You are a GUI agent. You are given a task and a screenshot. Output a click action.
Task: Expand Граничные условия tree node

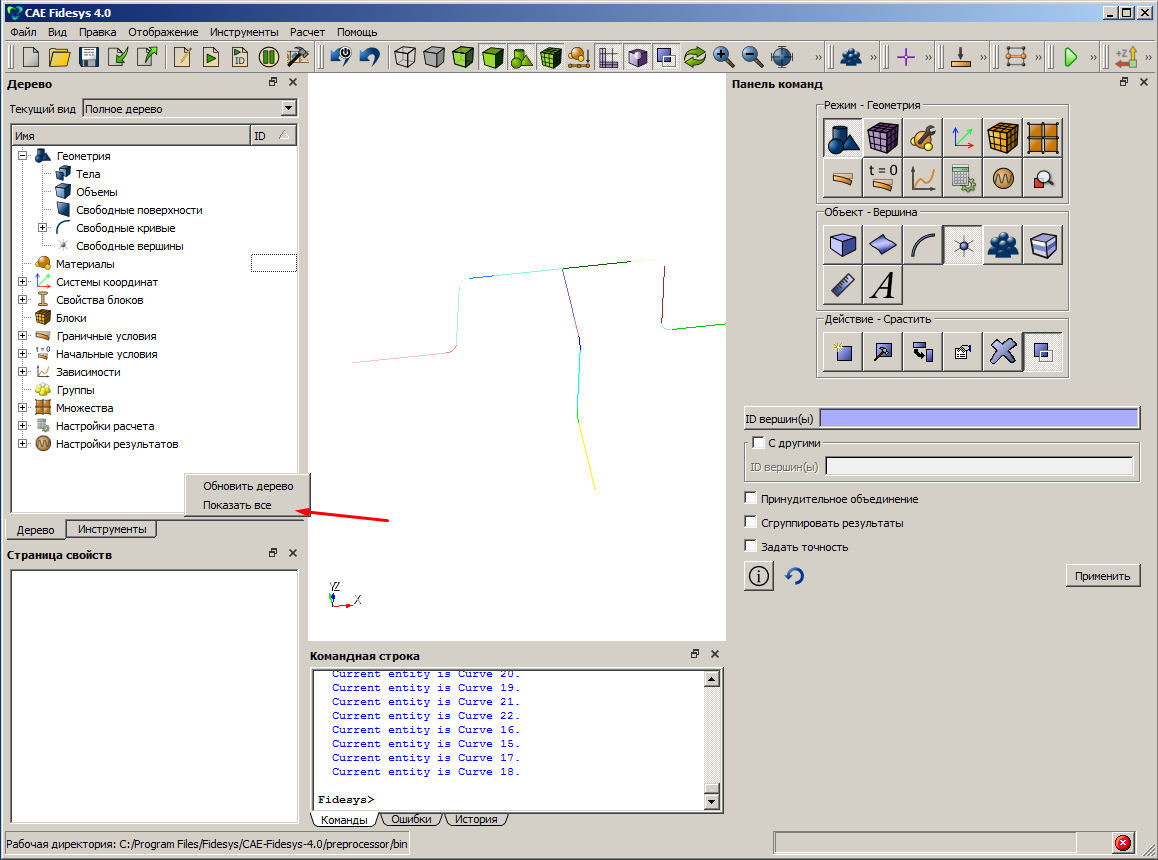(23, 335)
